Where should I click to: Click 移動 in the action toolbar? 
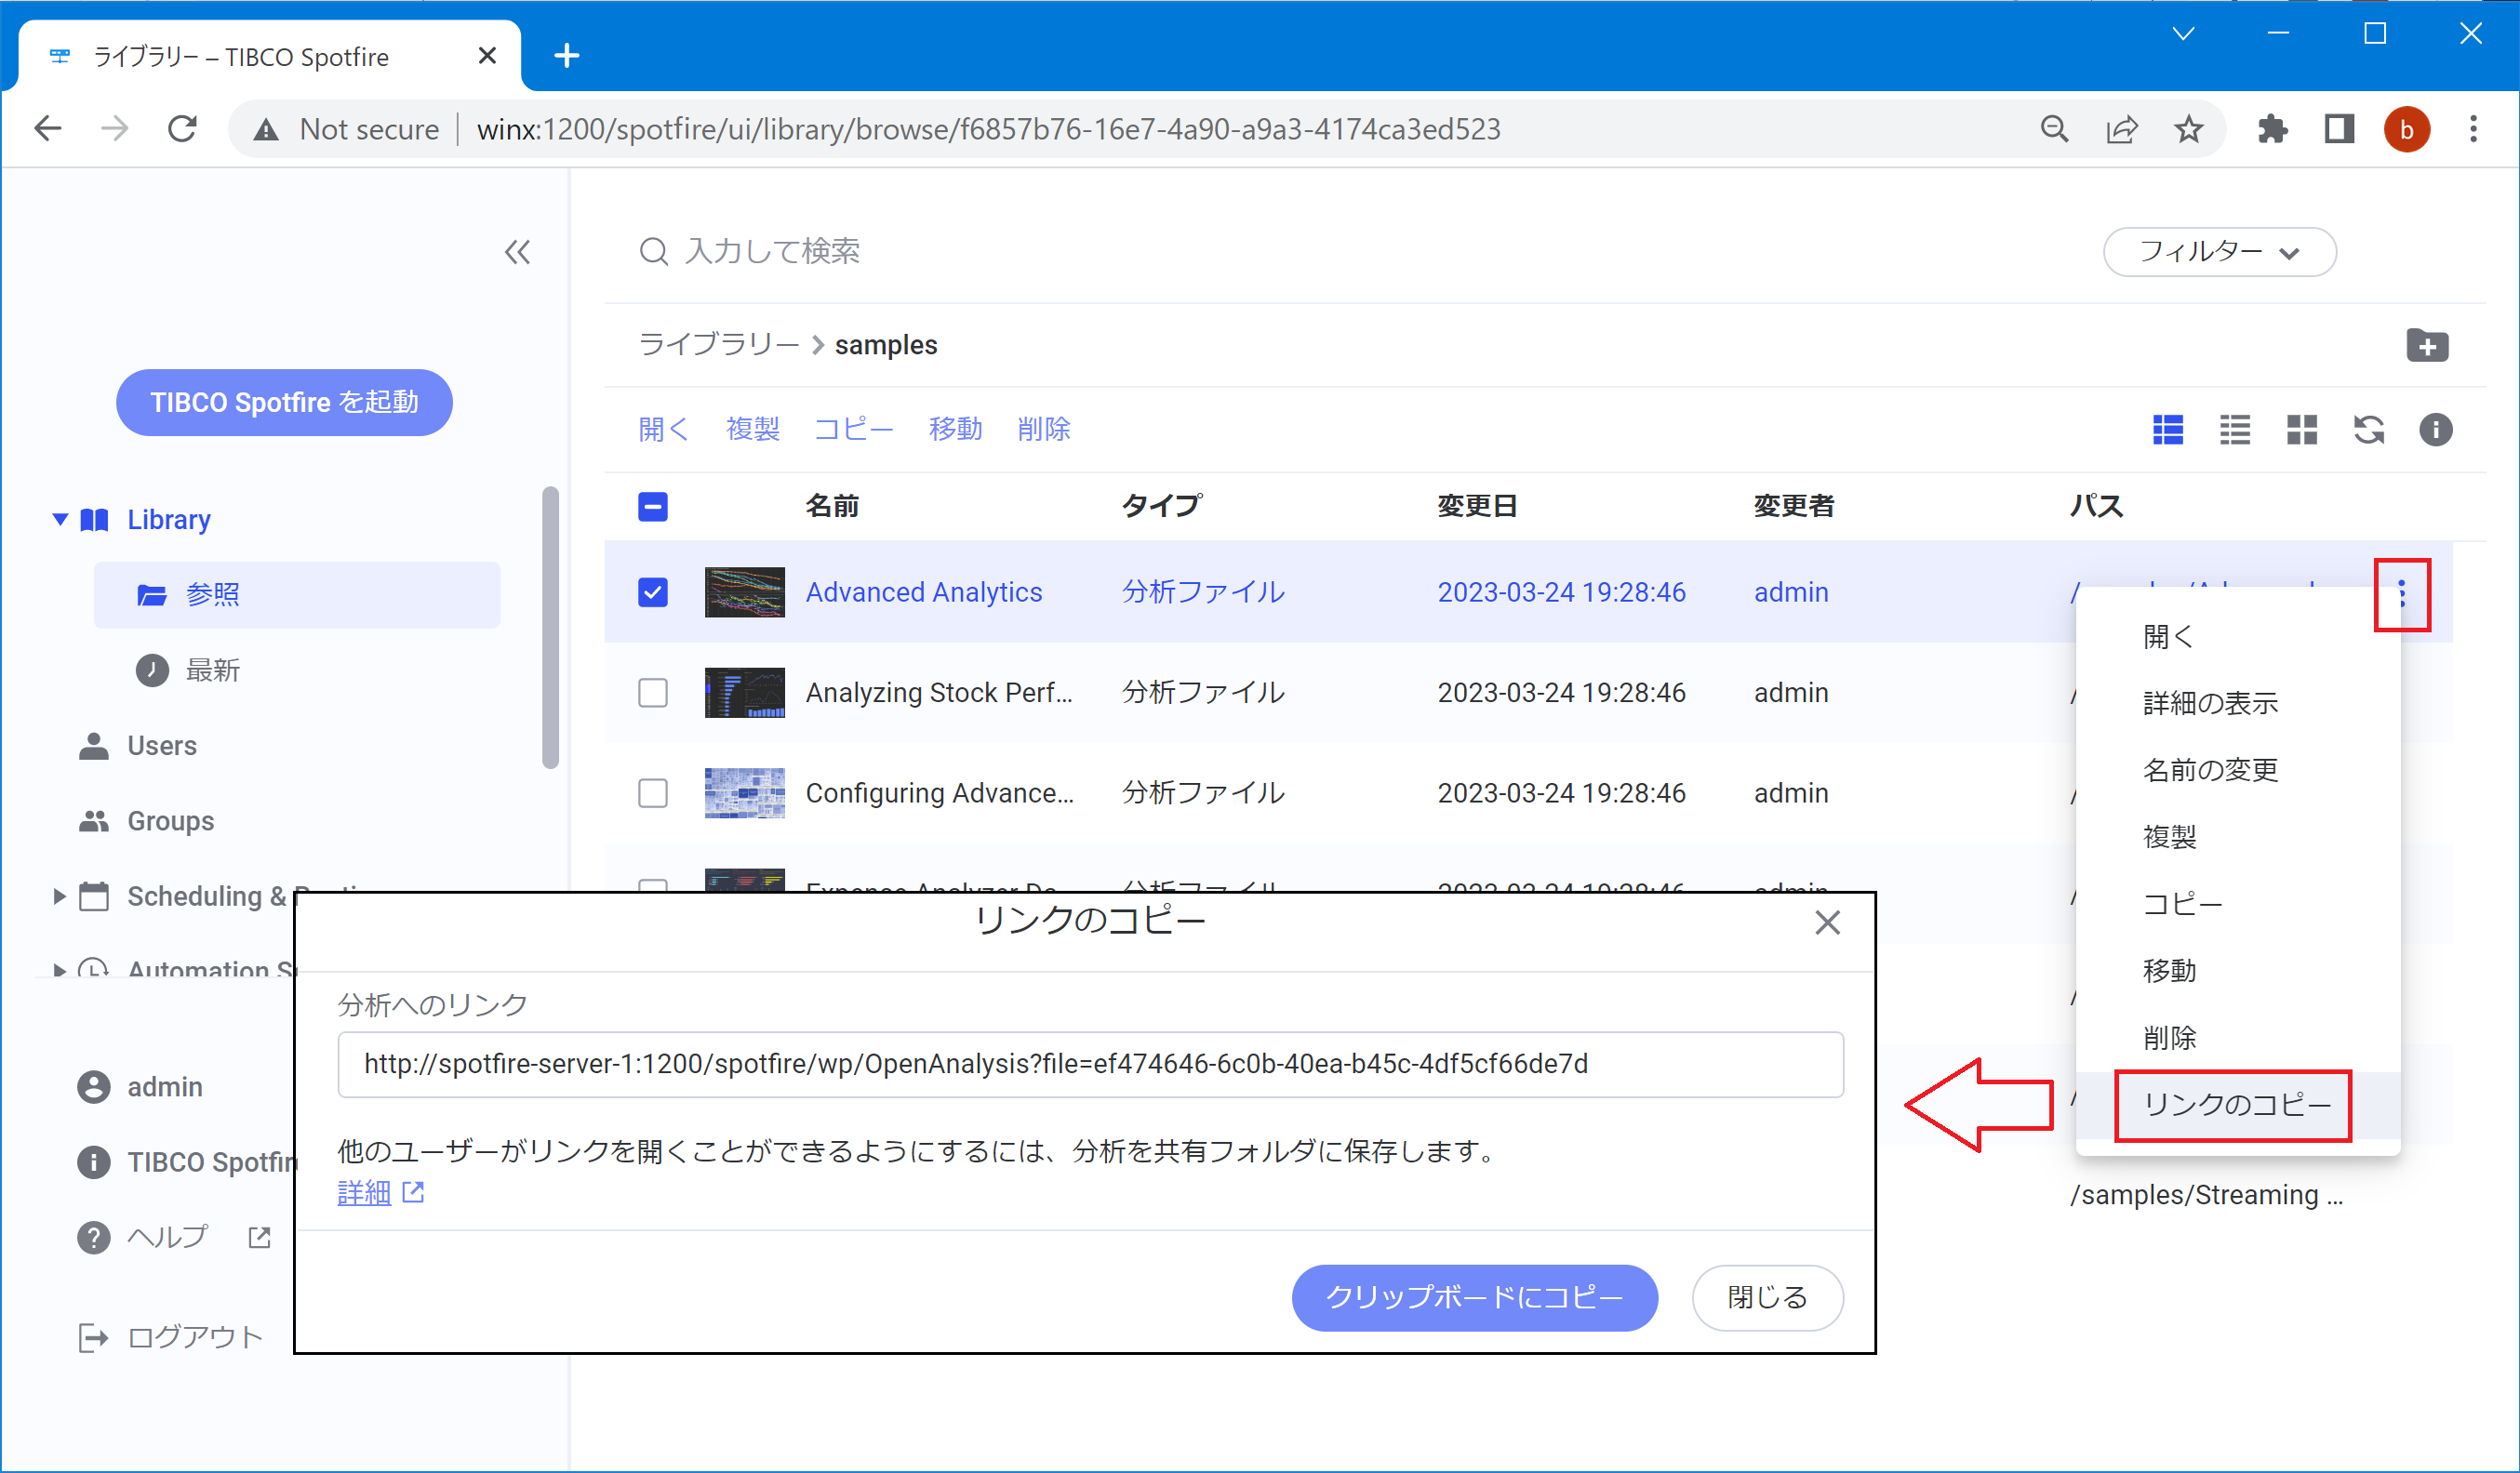click(x=955, y=429)
